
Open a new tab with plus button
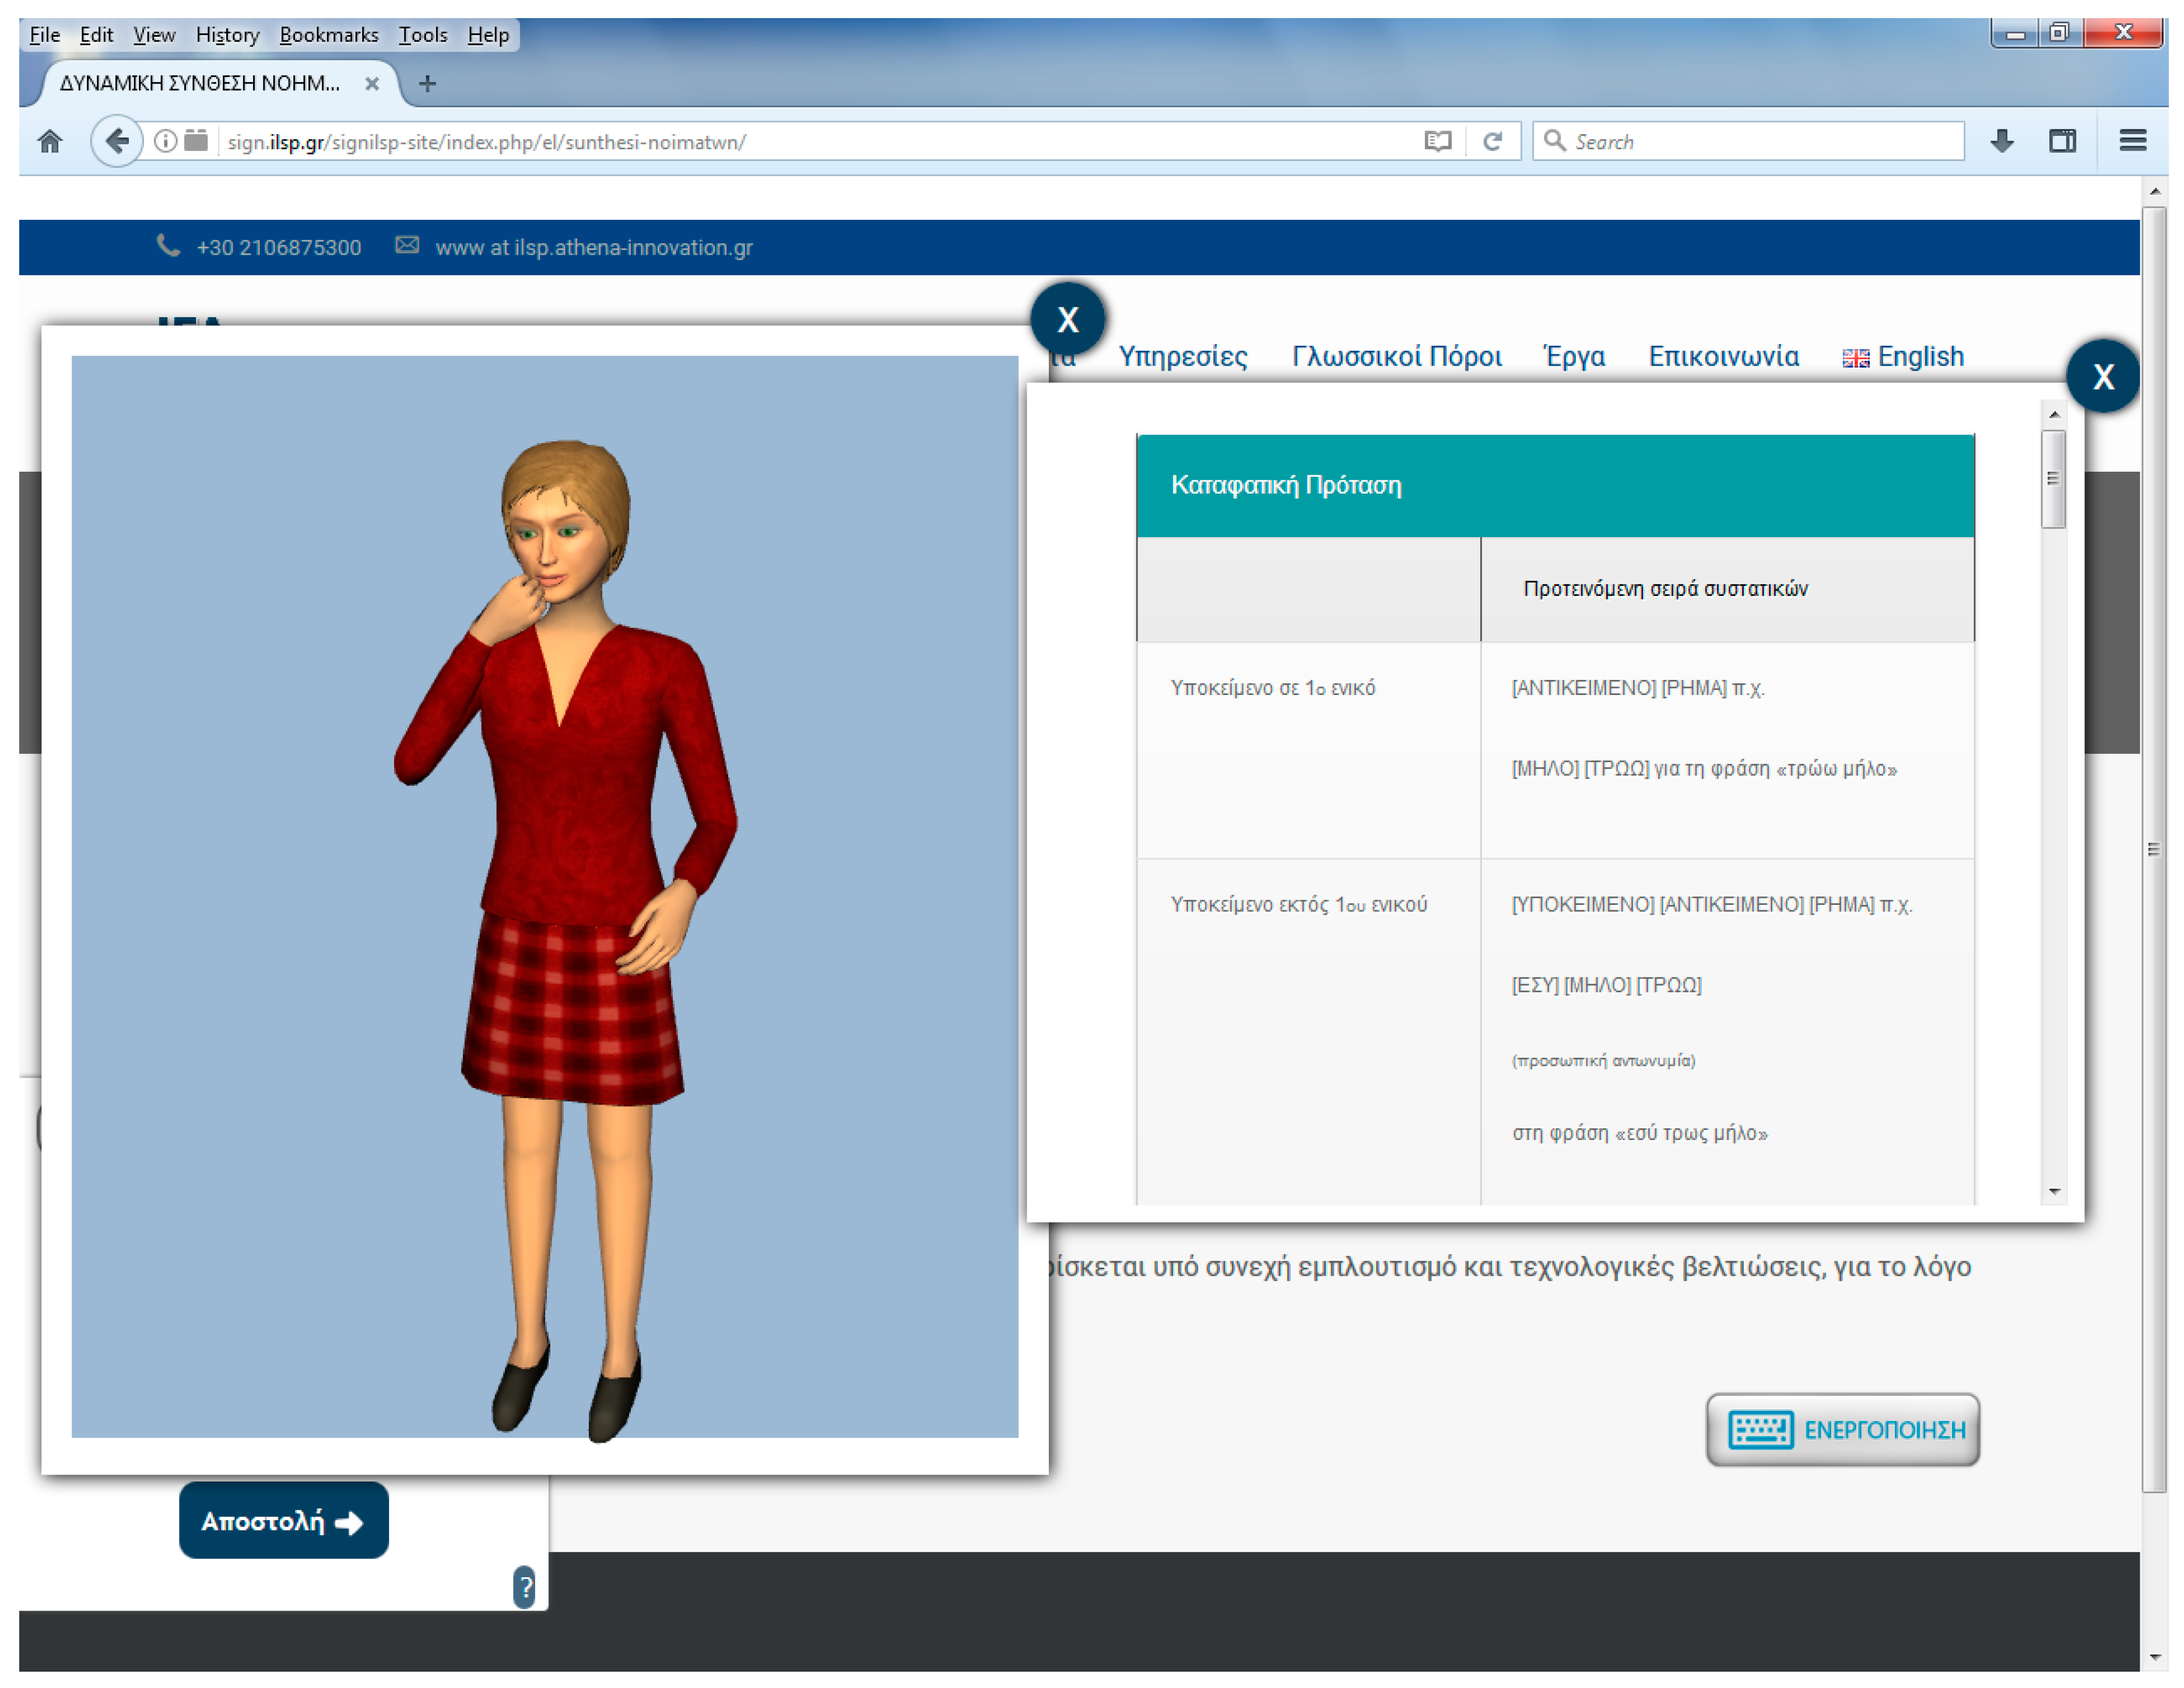click(427, 84)
